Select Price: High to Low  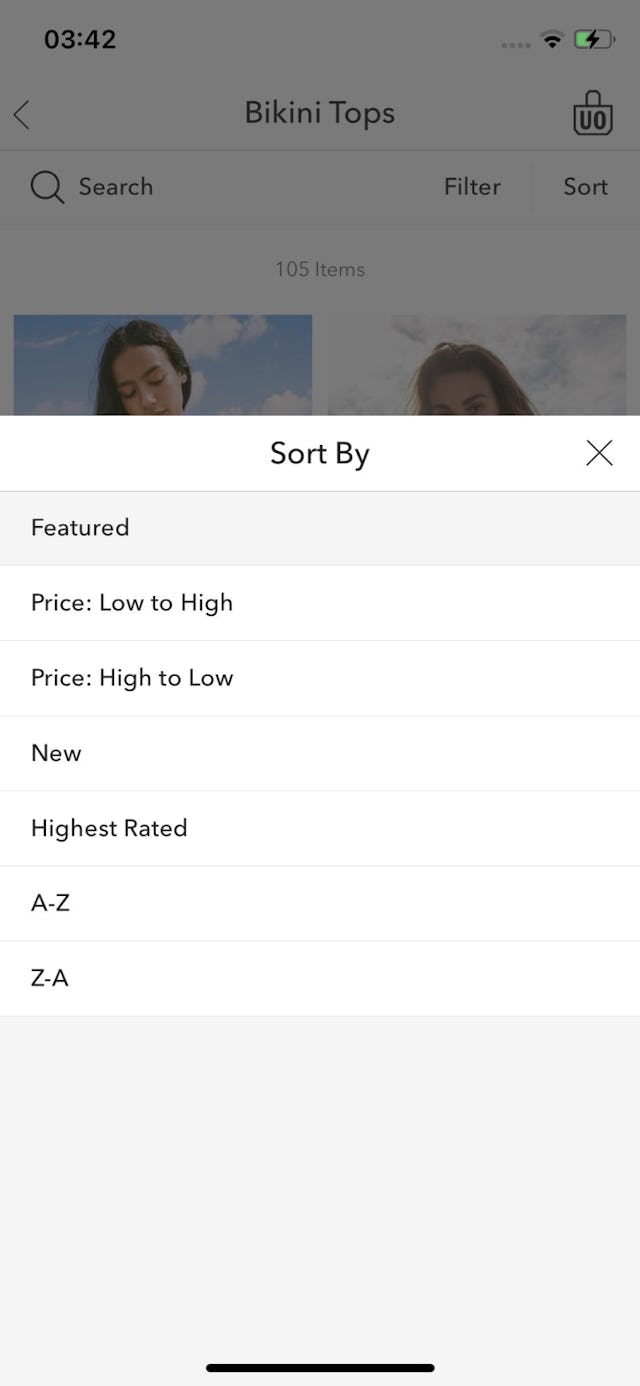click(132, 678)
